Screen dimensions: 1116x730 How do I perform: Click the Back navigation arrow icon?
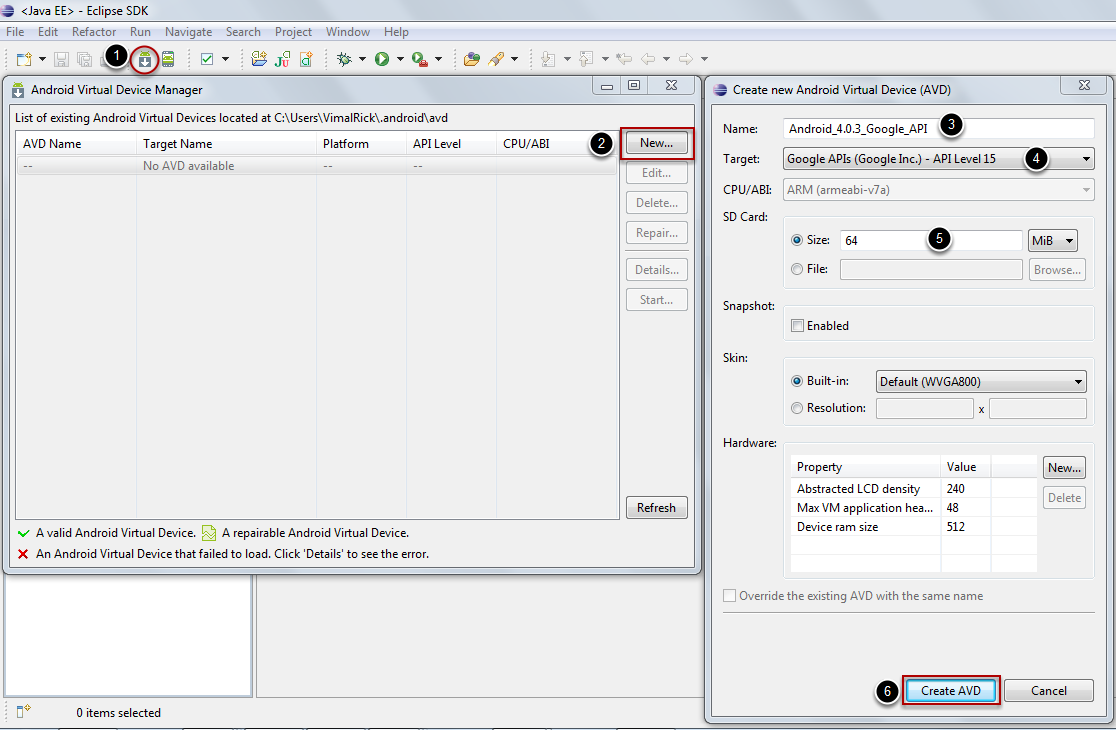pyautogui.click(x=648, y=59)
